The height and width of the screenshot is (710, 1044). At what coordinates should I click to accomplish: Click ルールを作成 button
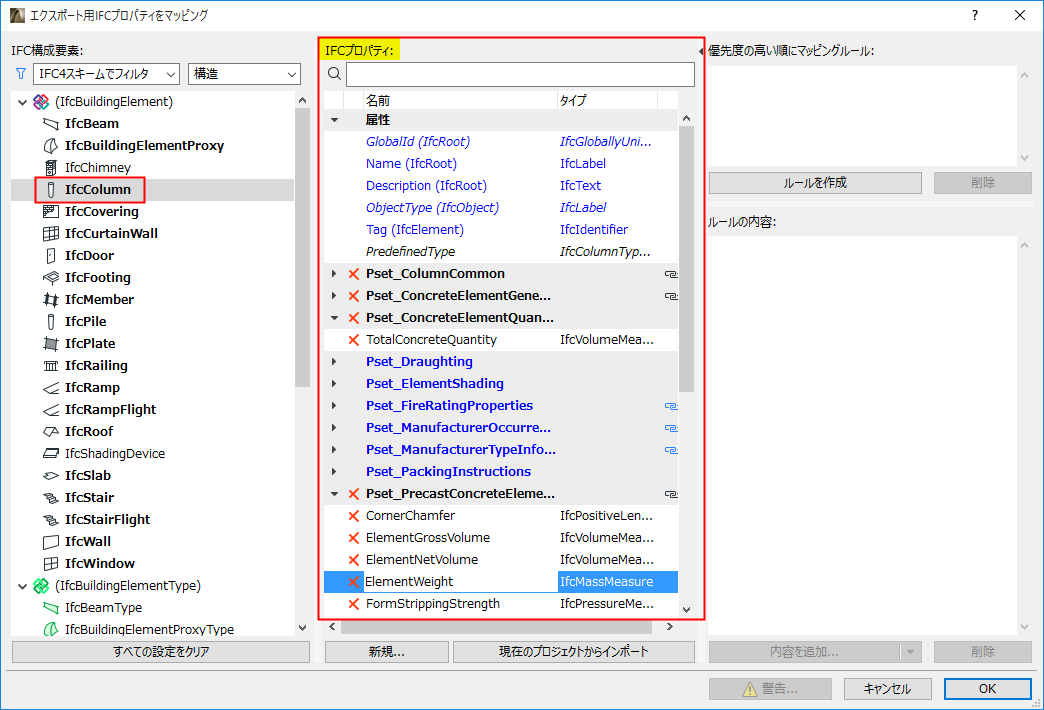pyautogui.click(x=815, y=182)
